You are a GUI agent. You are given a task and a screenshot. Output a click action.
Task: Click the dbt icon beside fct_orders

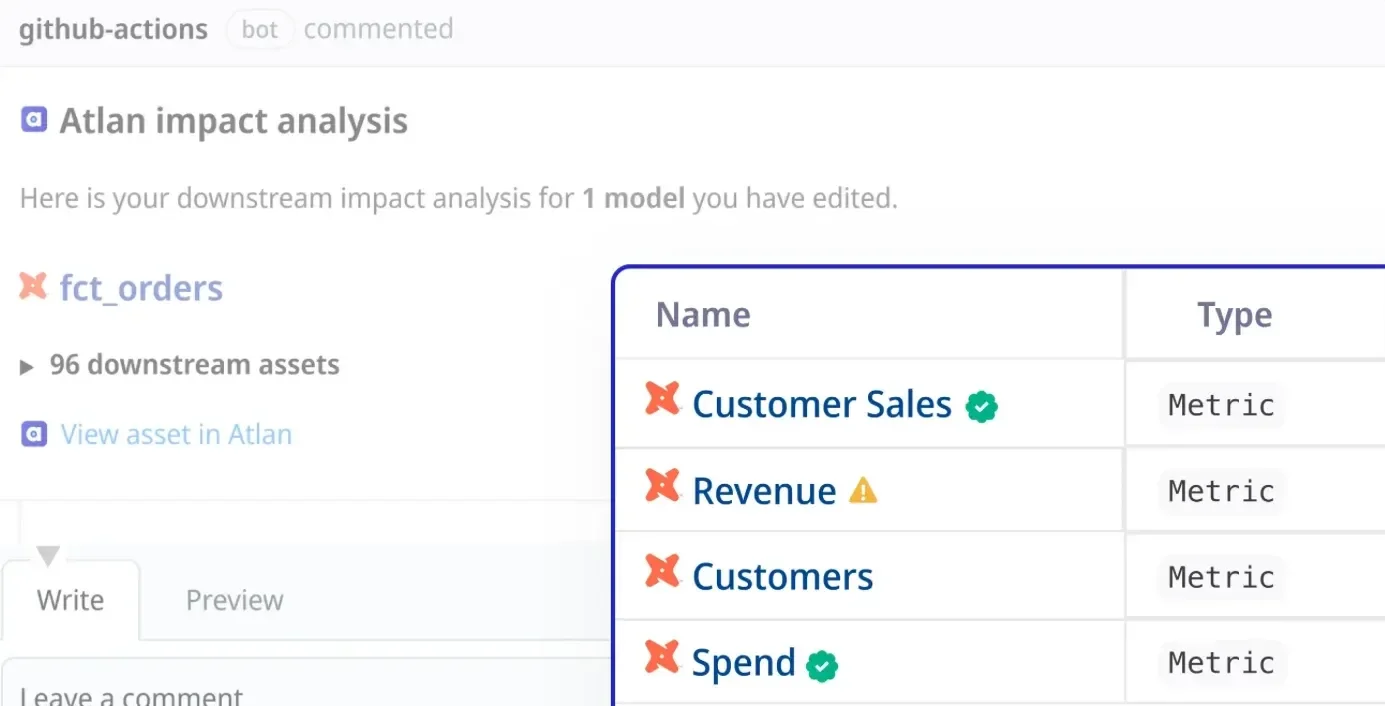31,287
